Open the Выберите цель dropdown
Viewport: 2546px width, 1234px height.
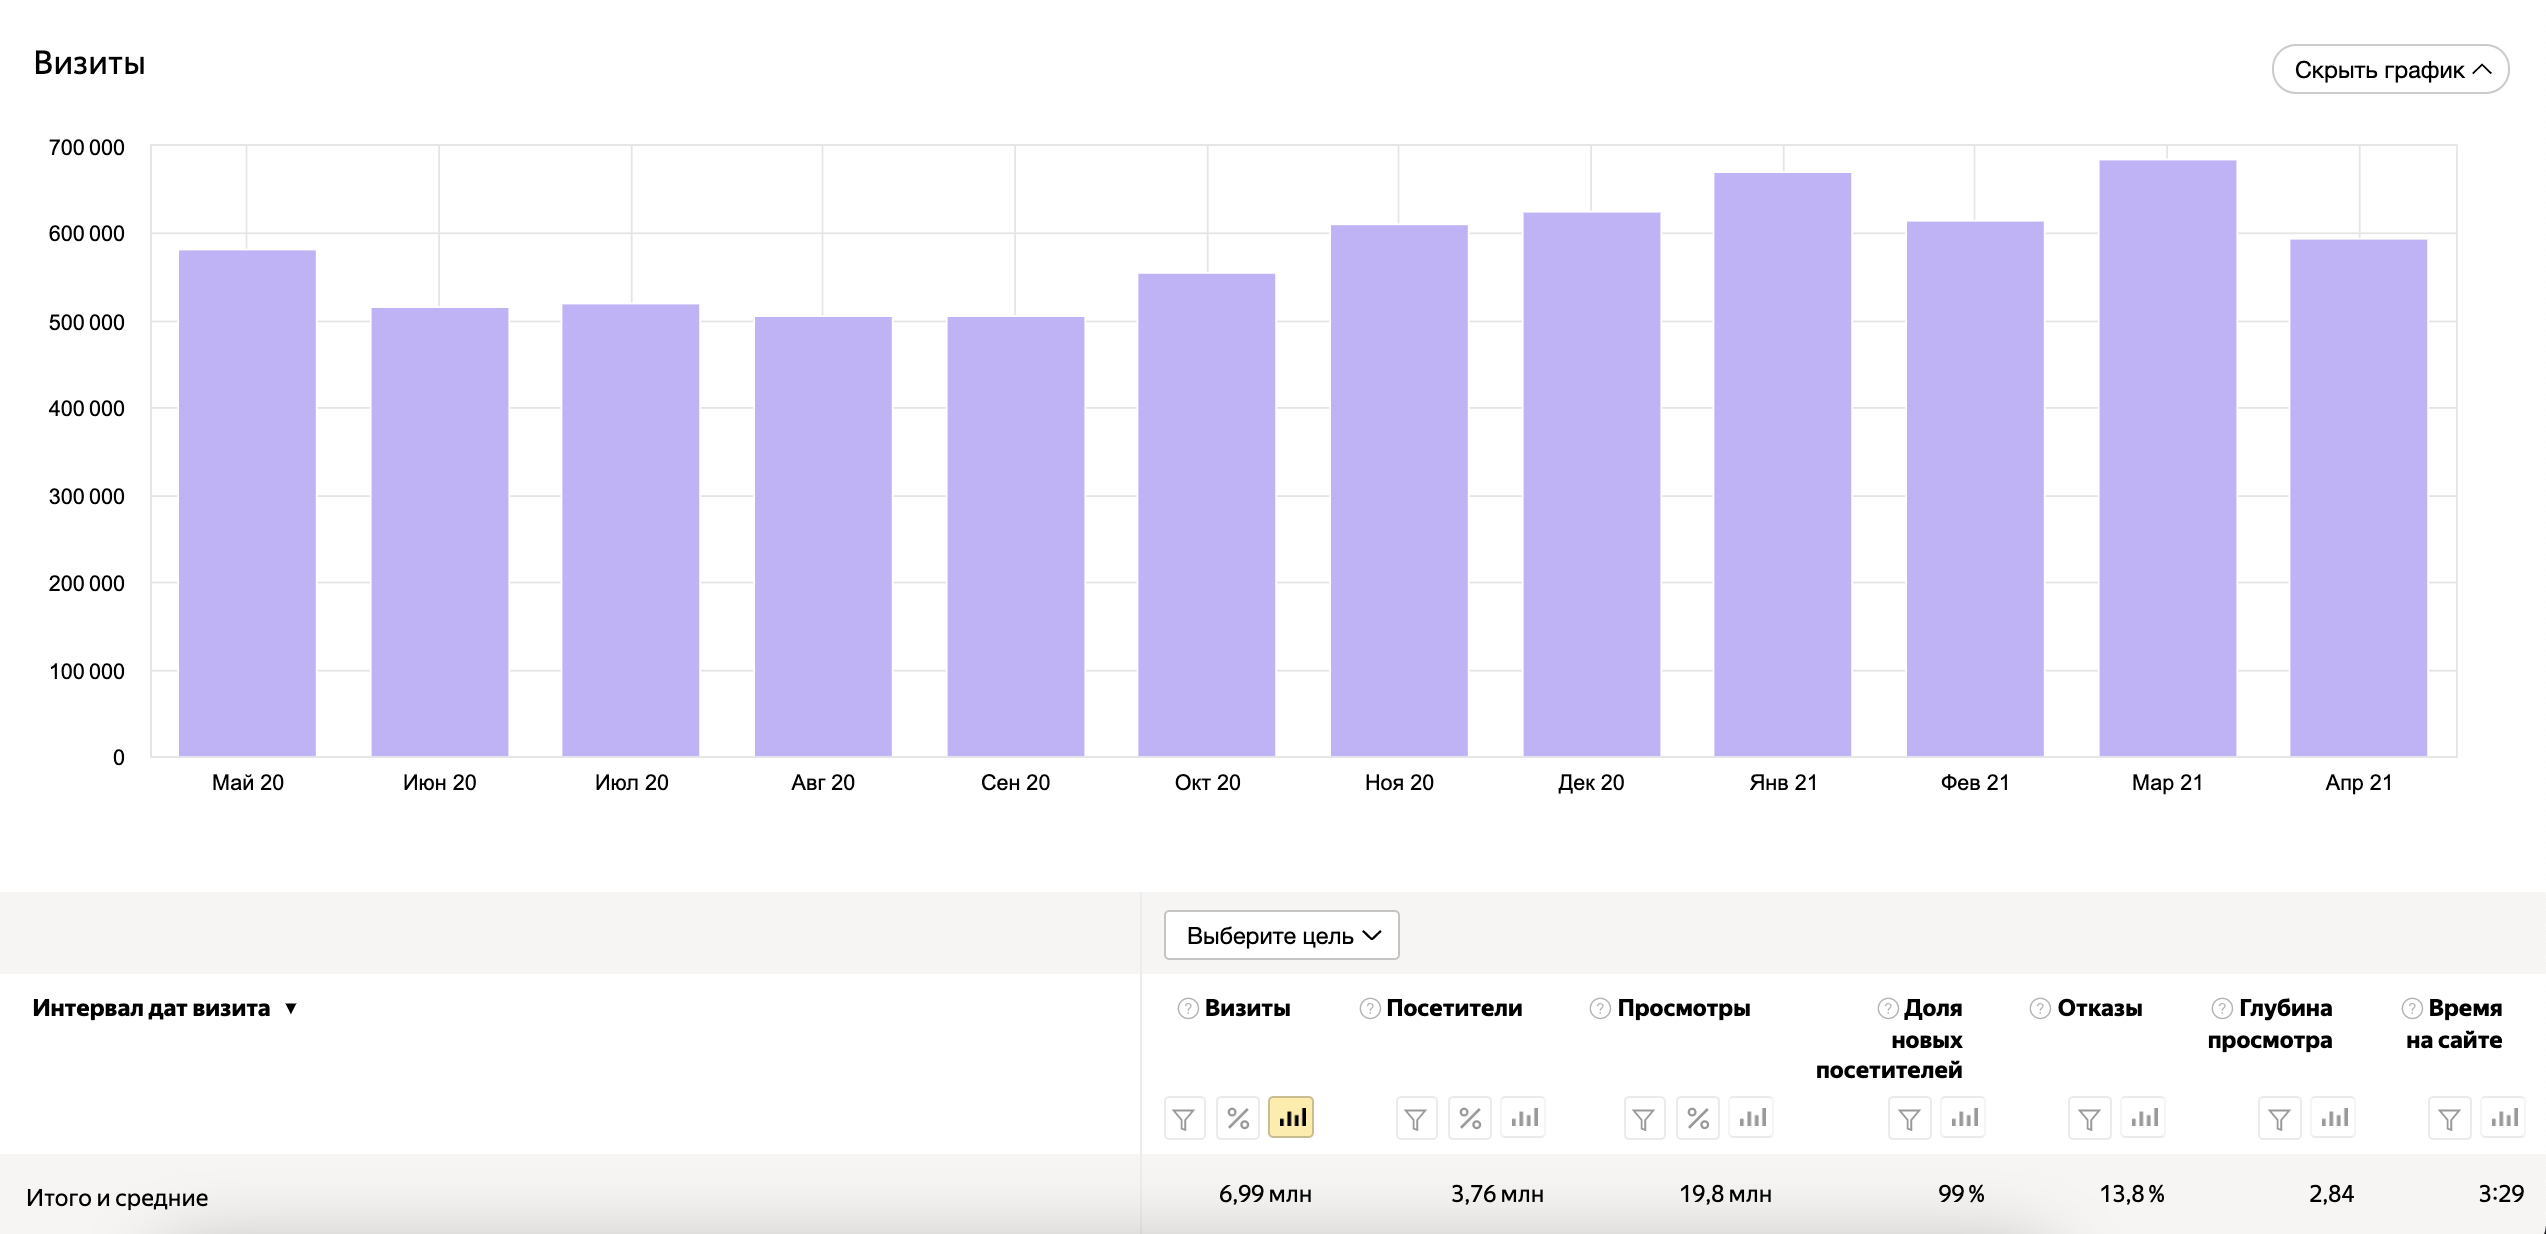click(x=1281, y=935)
